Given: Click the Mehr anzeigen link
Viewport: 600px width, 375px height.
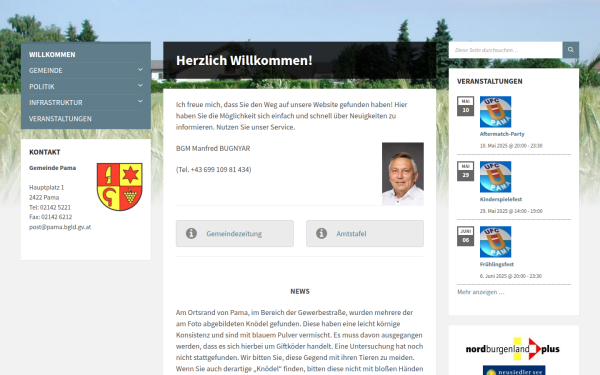Looking at the screenshot, I should (481, 292).
